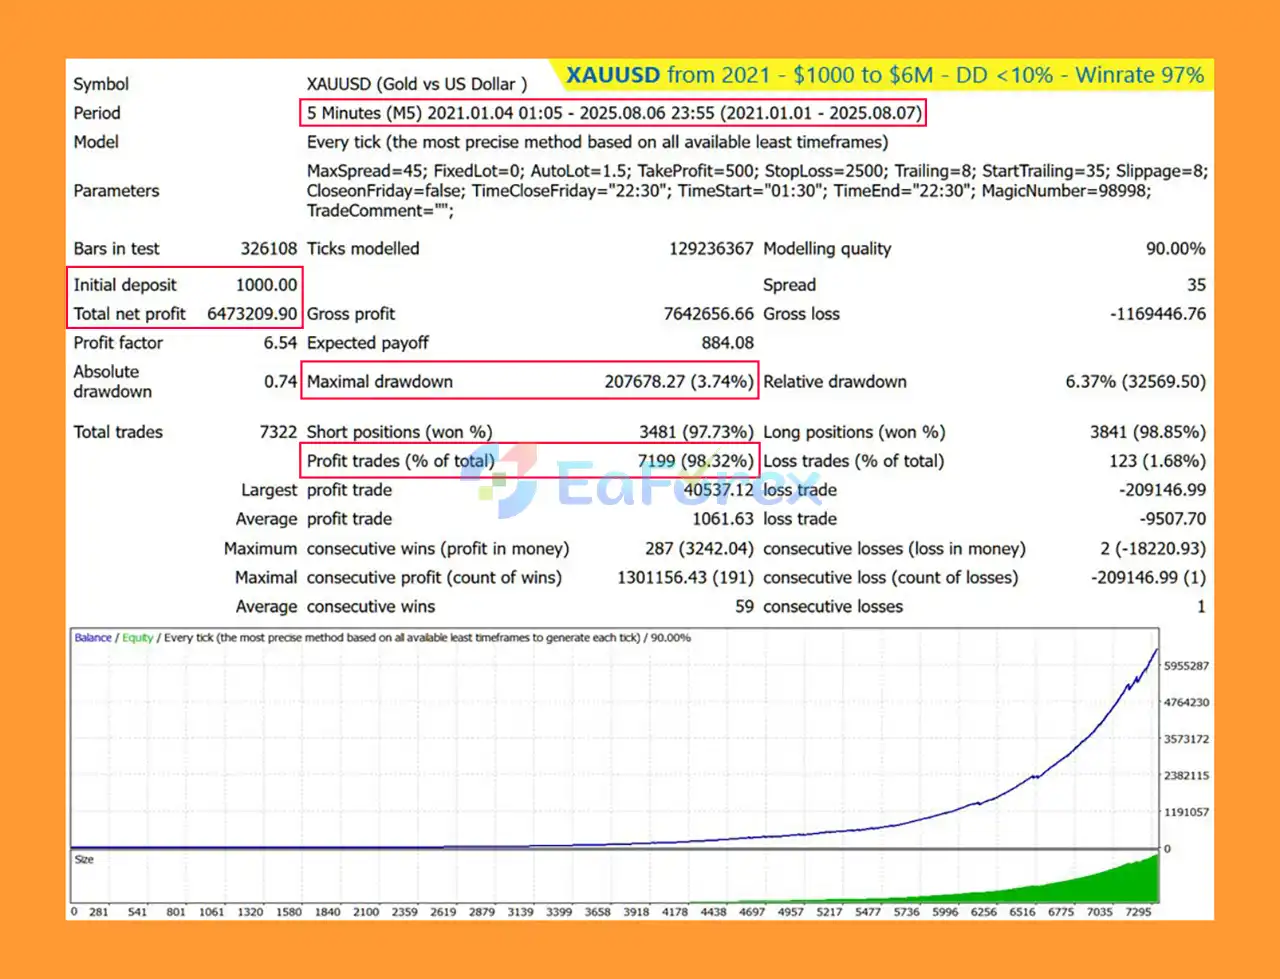The width and height of the screenshot is (1280, 979).
Task: Click the Total net profit value
Action: click(x=252, y=314)
